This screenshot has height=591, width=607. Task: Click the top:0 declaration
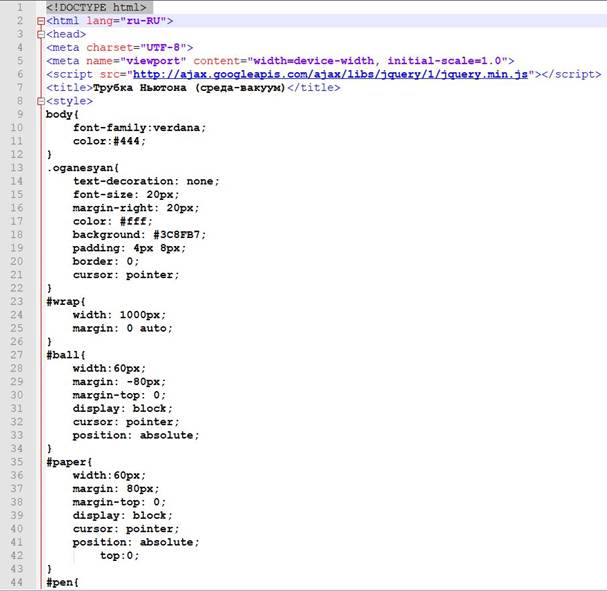coord(119,556)
